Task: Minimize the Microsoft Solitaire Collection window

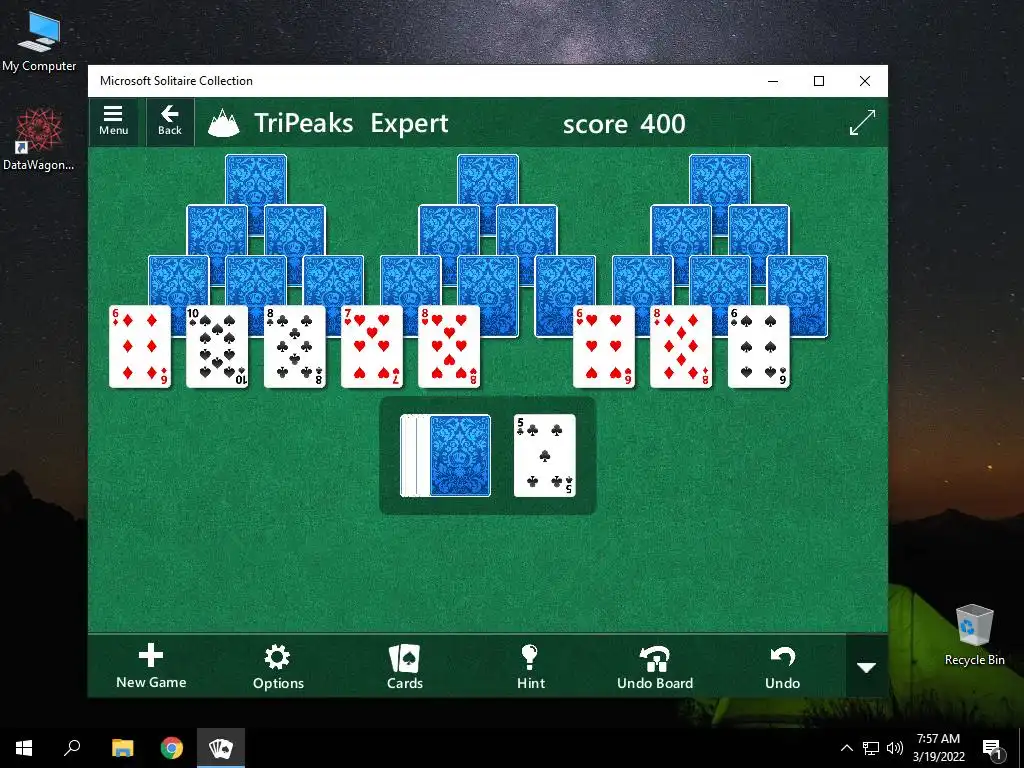Action: [x=773, y=81]
